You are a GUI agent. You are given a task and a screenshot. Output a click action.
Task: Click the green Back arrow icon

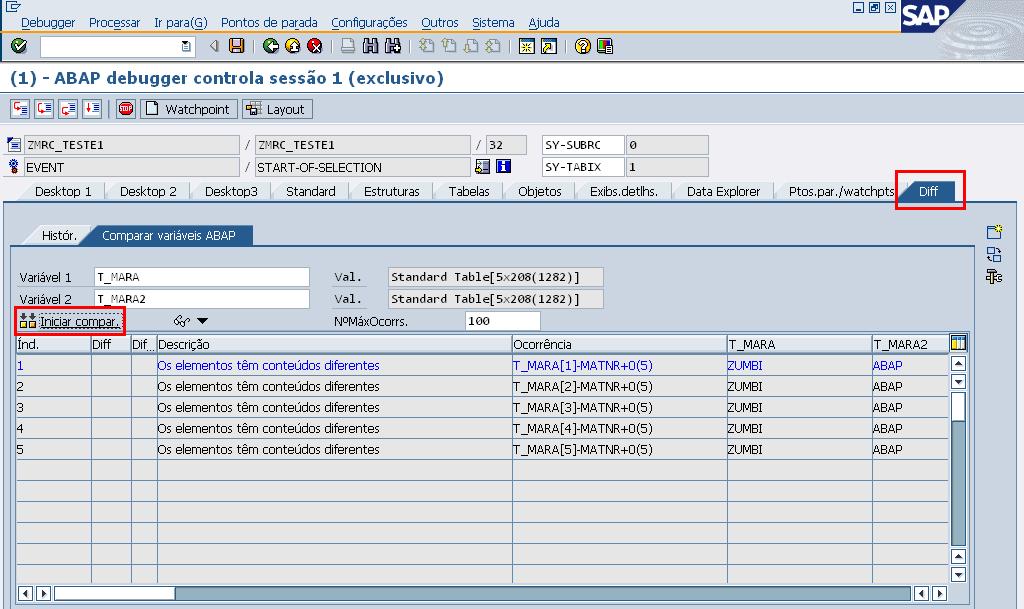click(270, 46)
